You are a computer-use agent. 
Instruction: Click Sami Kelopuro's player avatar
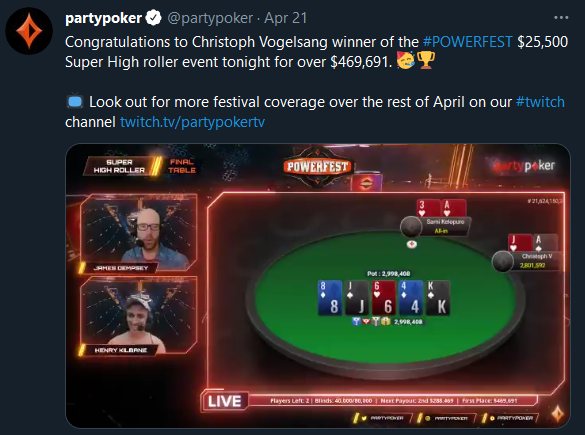point(410,226)
